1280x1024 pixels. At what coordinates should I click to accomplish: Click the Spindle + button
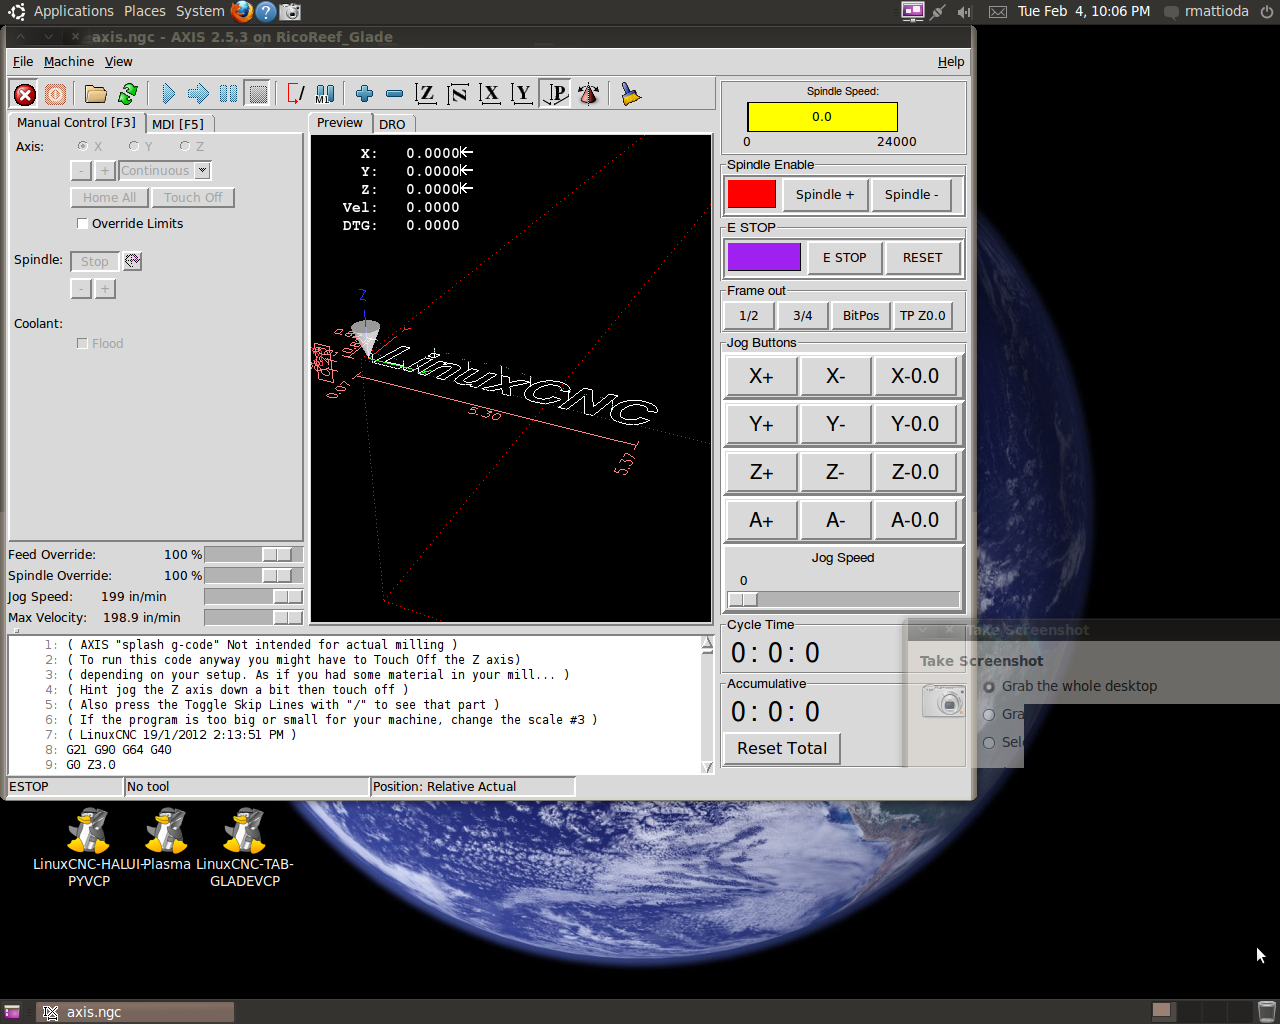pos(825,194)
